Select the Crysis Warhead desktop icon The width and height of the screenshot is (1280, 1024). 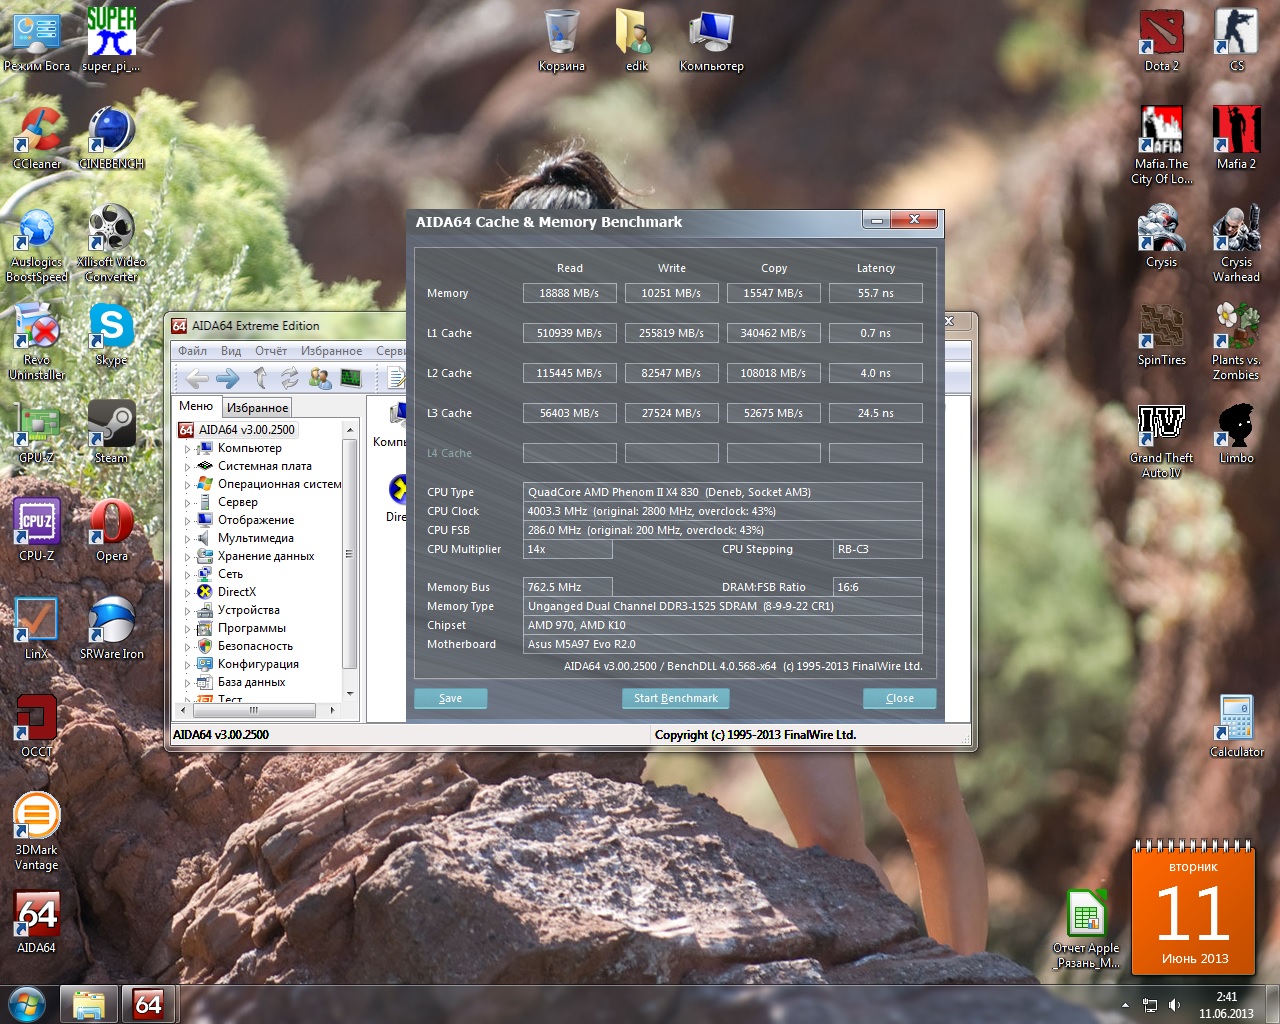[1236, 243]
